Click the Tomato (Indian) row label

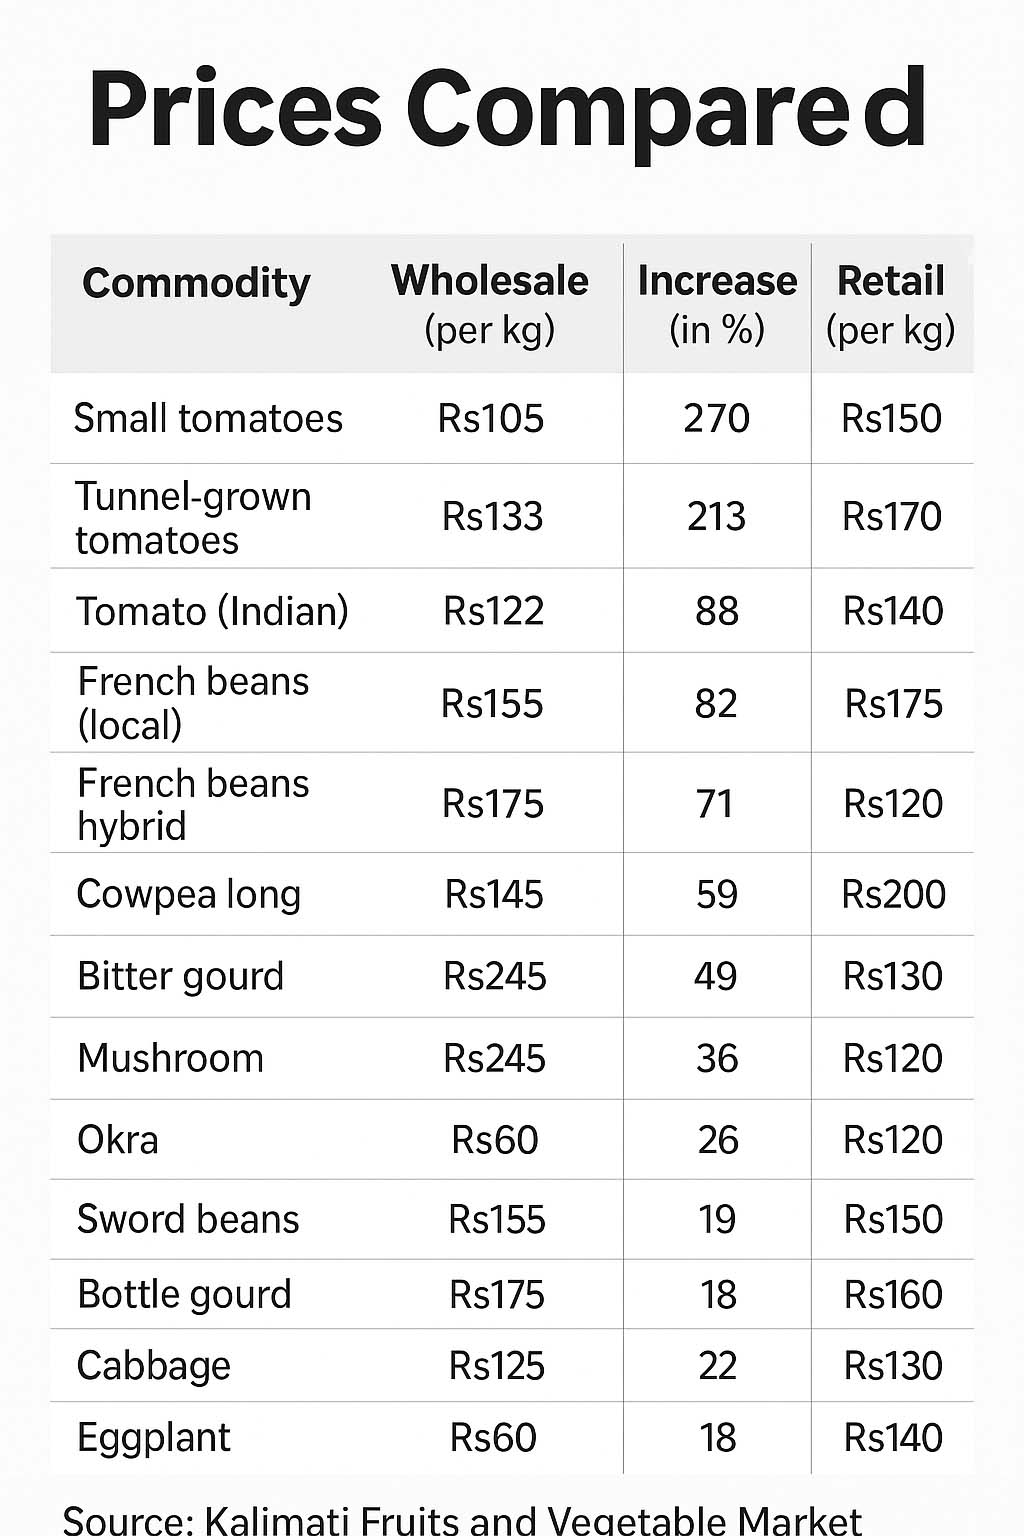point(213,611)
